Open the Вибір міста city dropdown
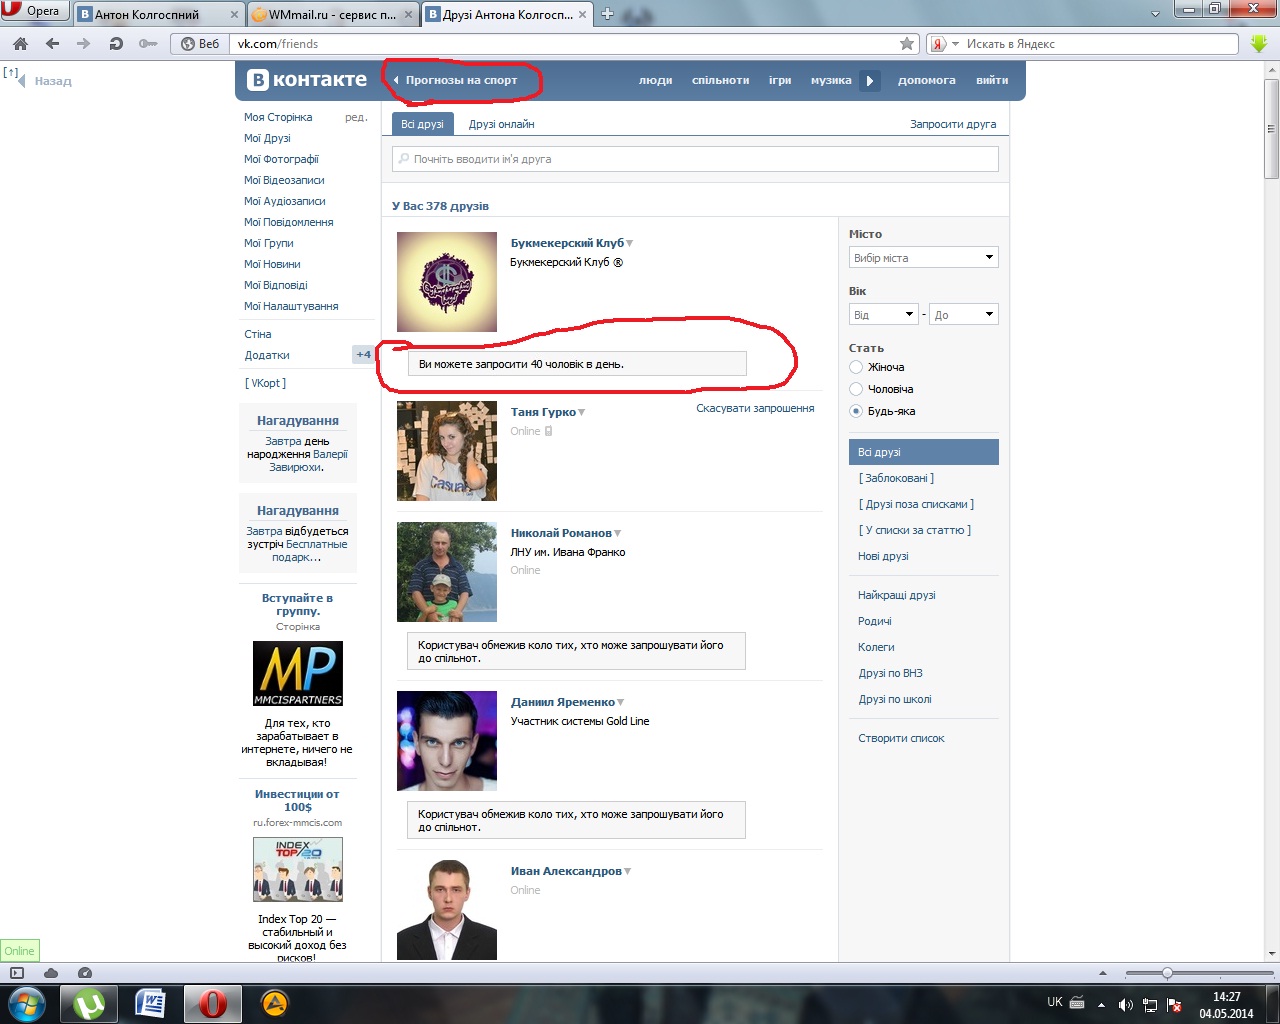Screen dimensions: 1280x1024 click(x=924, y=258)
